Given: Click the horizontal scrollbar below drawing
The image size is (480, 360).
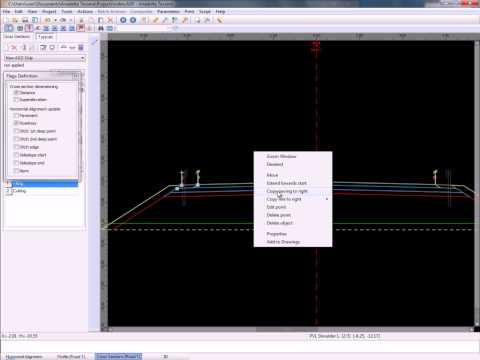Looking at the screenshot, I should click(x=289, y=329).
